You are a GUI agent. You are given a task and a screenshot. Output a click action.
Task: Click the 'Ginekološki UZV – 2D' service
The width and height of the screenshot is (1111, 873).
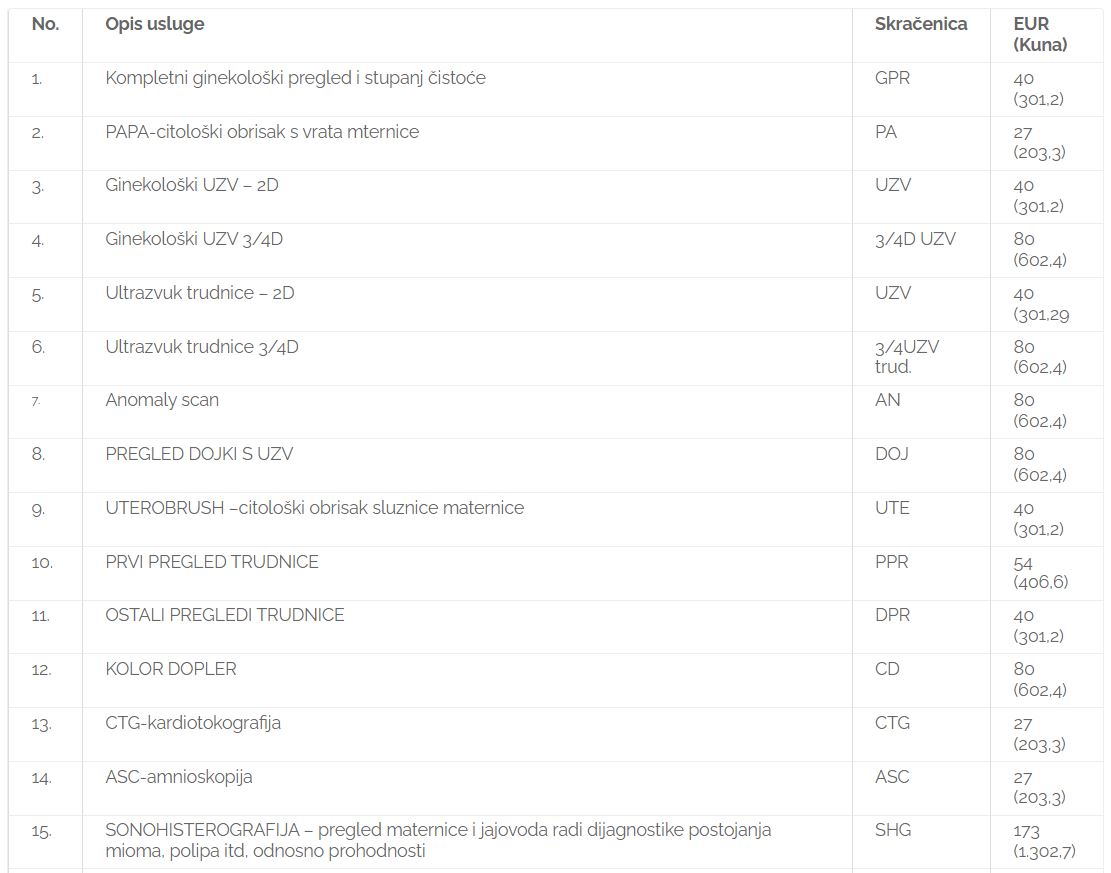pyautogui.click(x=191, y=185)
